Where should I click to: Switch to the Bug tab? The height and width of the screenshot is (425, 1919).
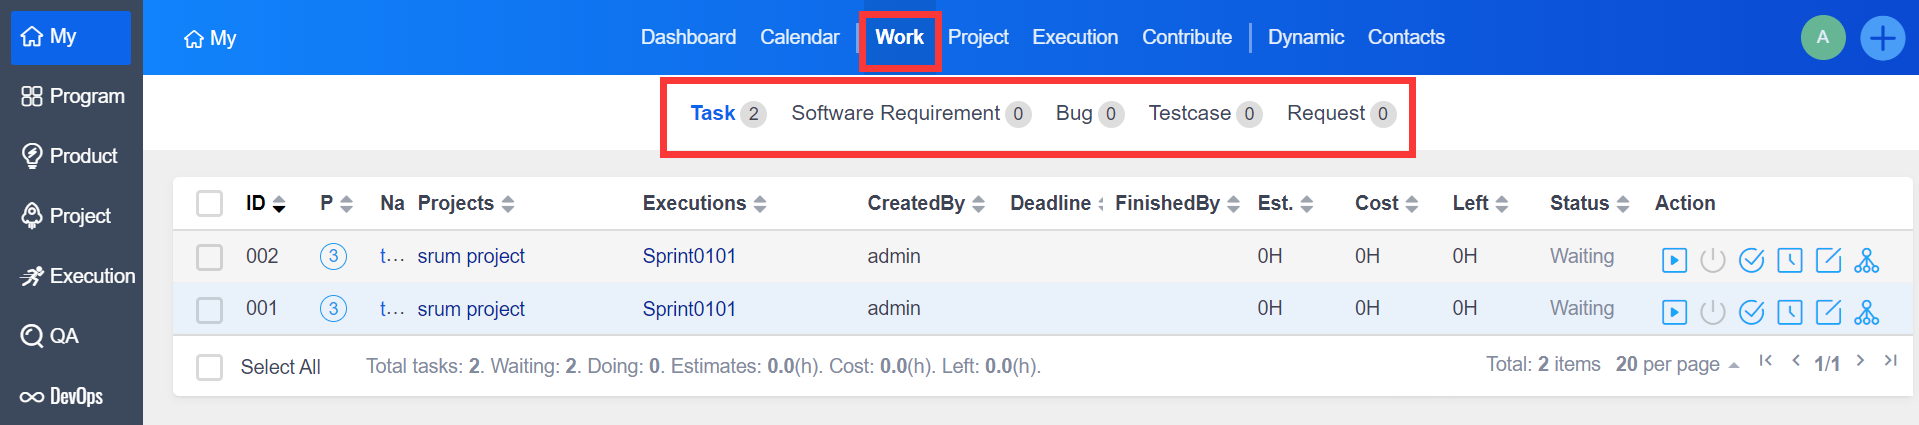(x=1074, y=114)
